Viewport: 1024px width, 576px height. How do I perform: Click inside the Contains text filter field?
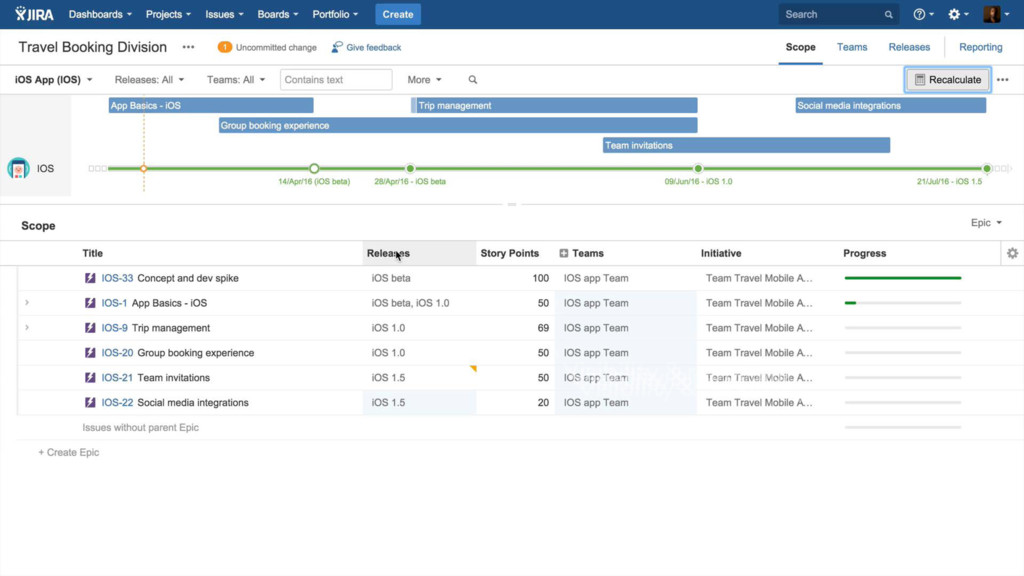(x=336, y=80)
